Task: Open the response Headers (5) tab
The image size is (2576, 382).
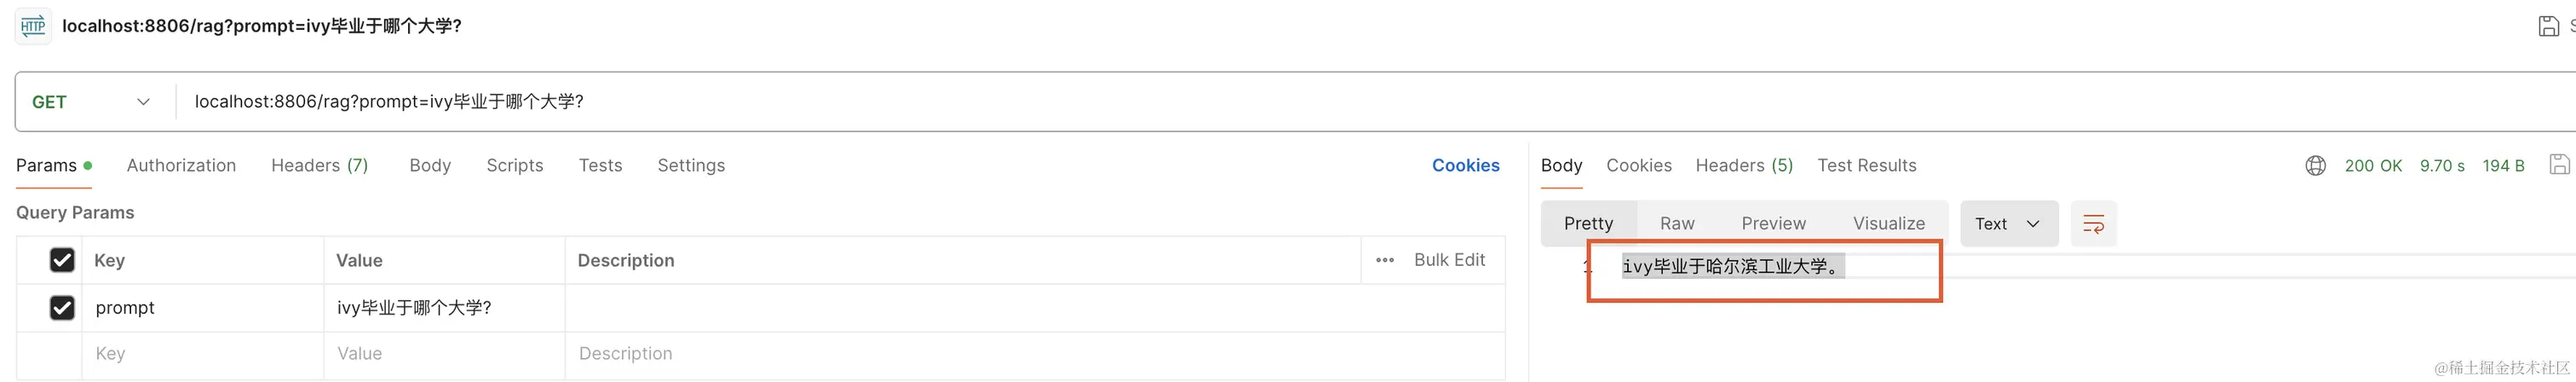Action: tap(1744, 166)
